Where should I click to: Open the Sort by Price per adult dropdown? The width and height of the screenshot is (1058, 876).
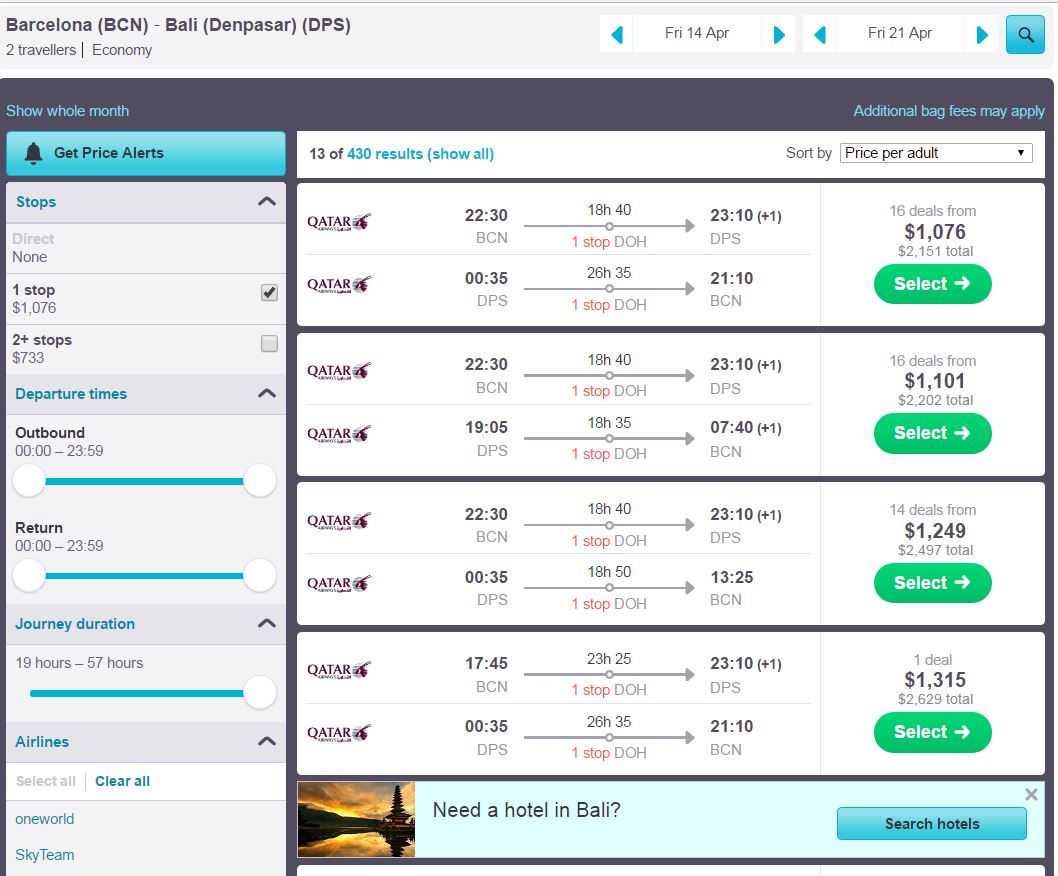click(936, 153)
